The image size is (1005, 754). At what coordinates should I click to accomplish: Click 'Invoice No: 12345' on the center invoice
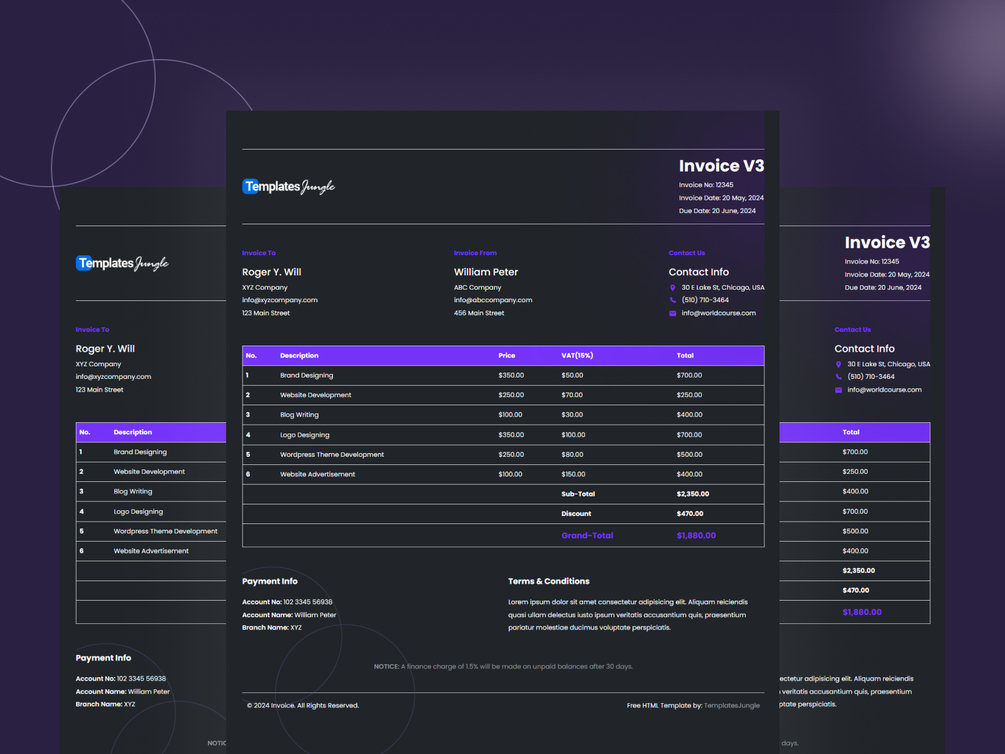[706, 185]
